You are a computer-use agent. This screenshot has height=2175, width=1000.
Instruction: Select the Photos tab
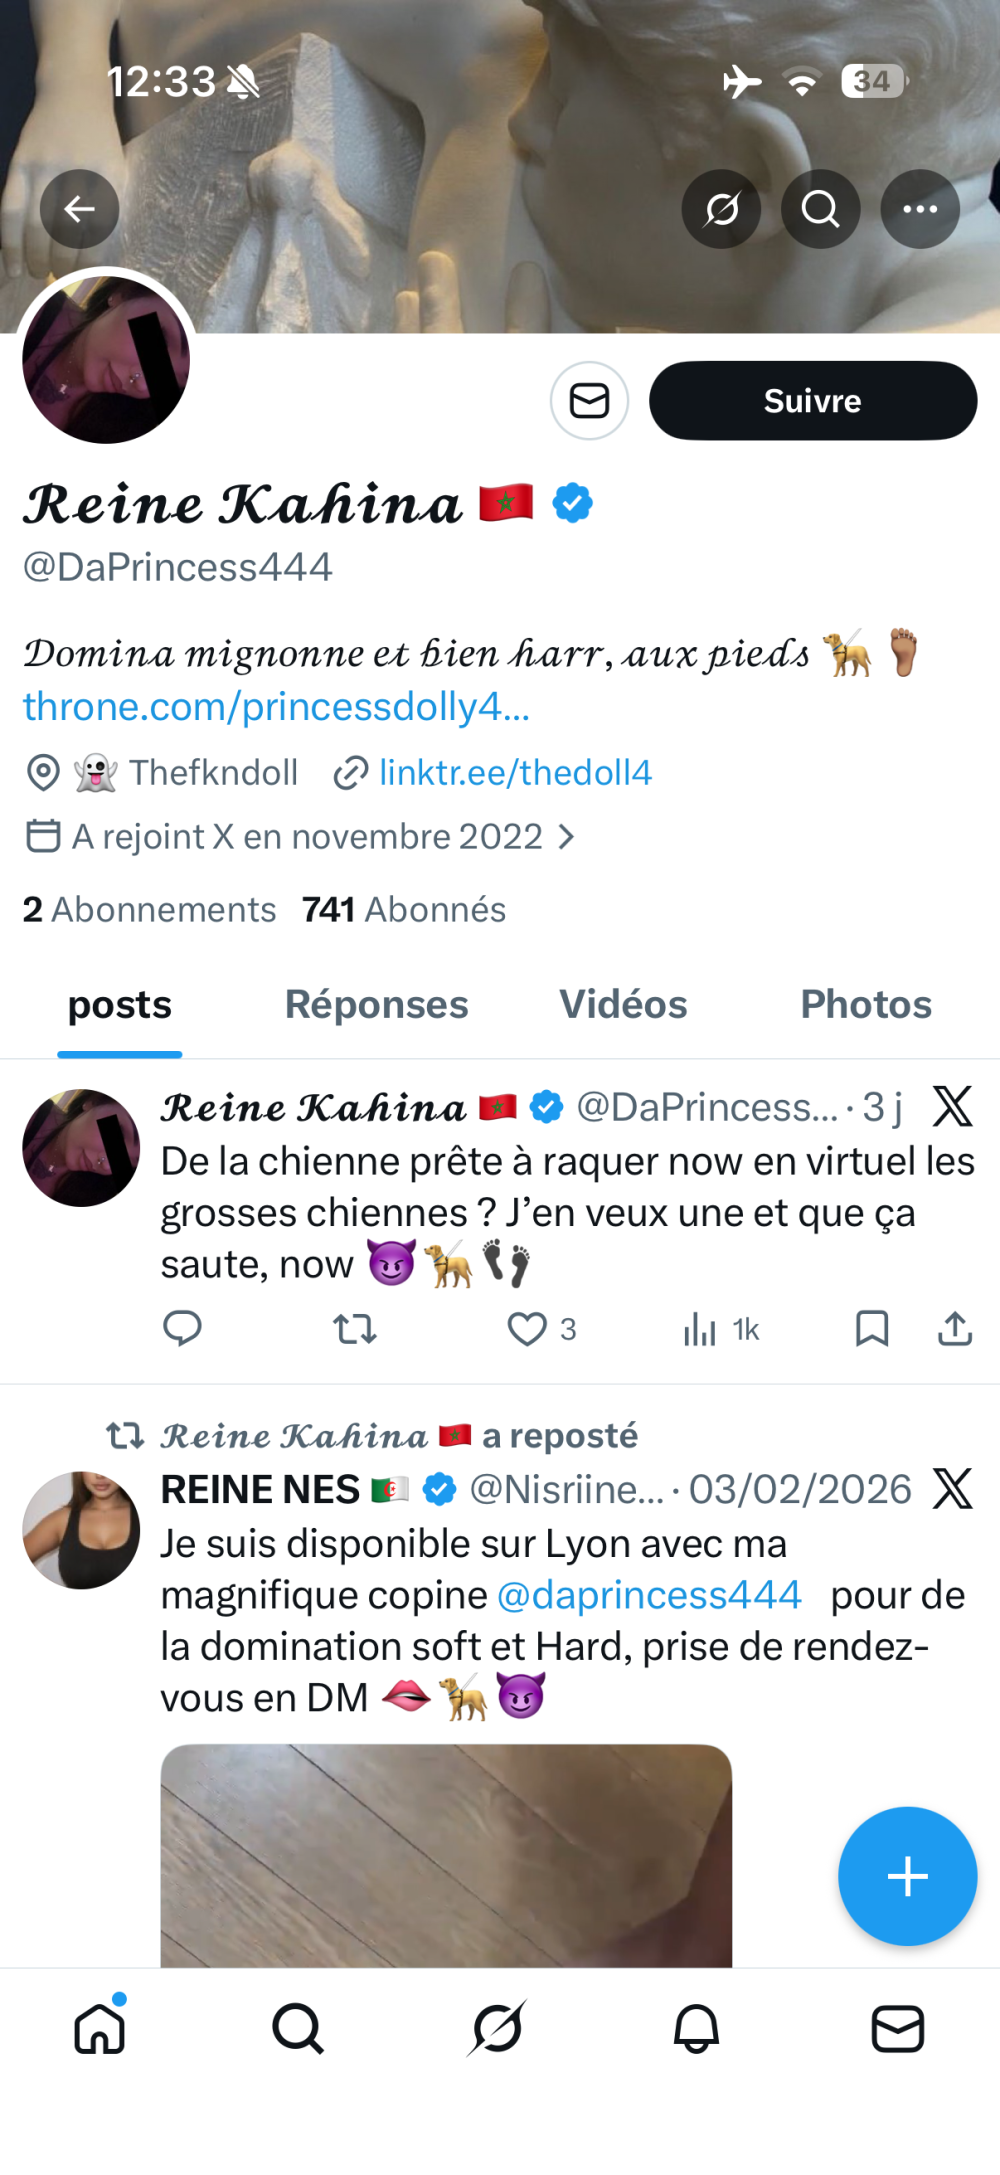pyautogui.click(x=866, y=1005)
